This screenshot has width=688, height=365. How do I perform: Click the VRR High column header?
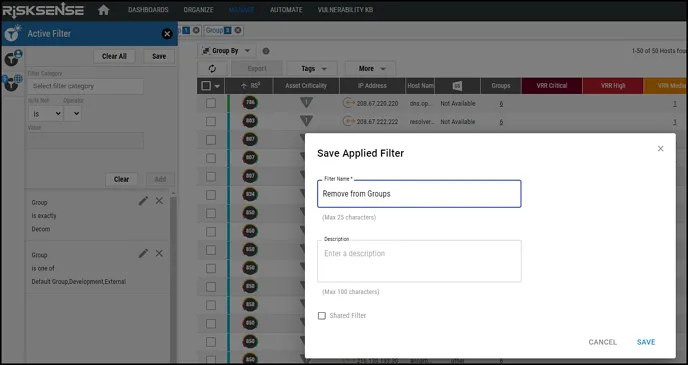click(613, 86)
